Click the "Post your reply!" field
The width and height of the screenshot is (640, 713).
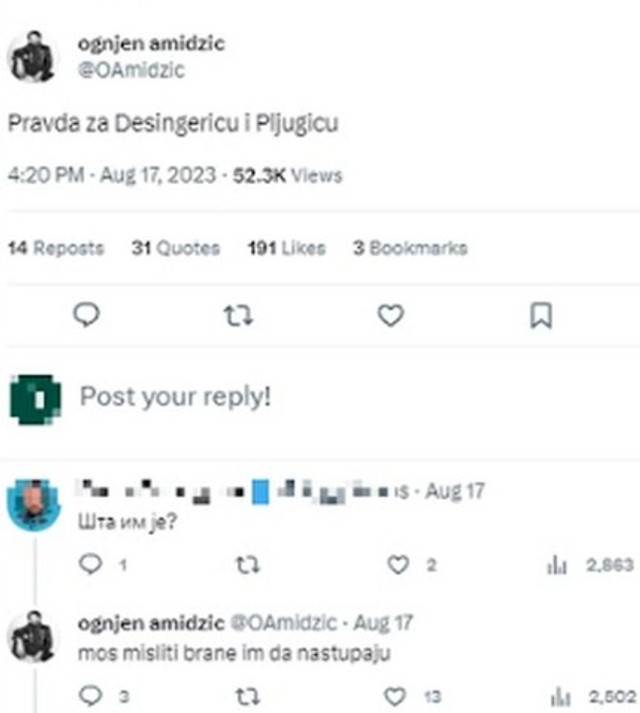175,396
